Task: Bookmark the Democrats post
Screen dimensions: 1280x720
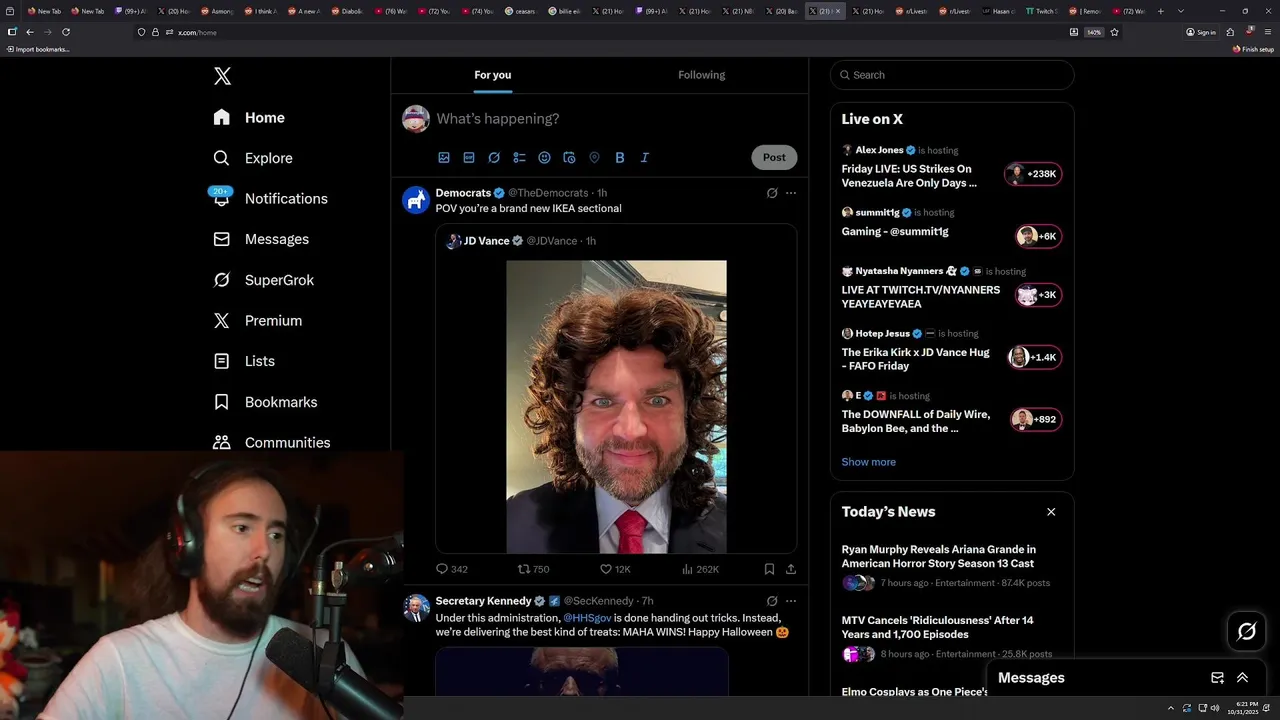Action: 769,569
